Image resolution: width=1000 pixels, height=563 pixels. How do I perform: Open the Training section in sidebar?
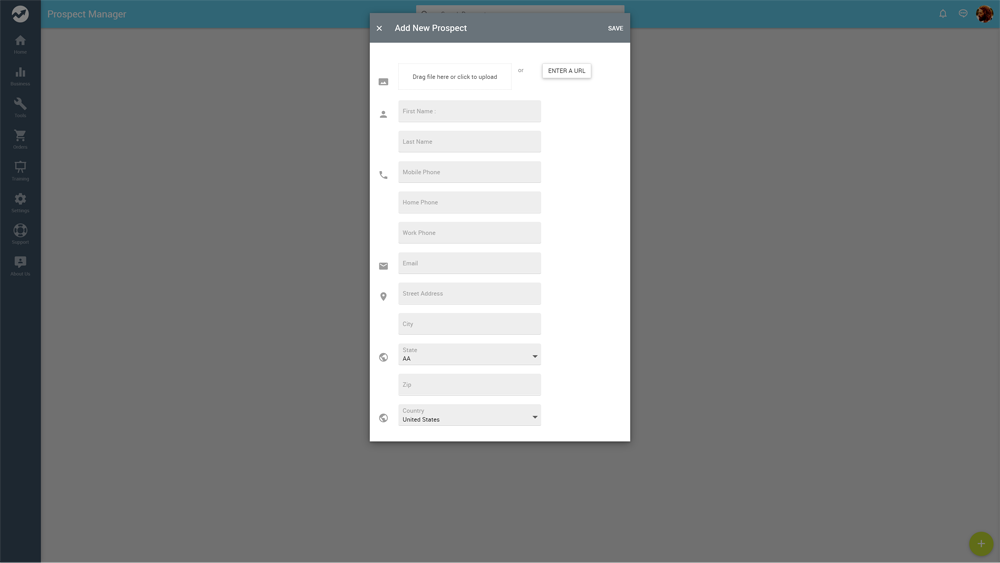click(x=20, y=170)
